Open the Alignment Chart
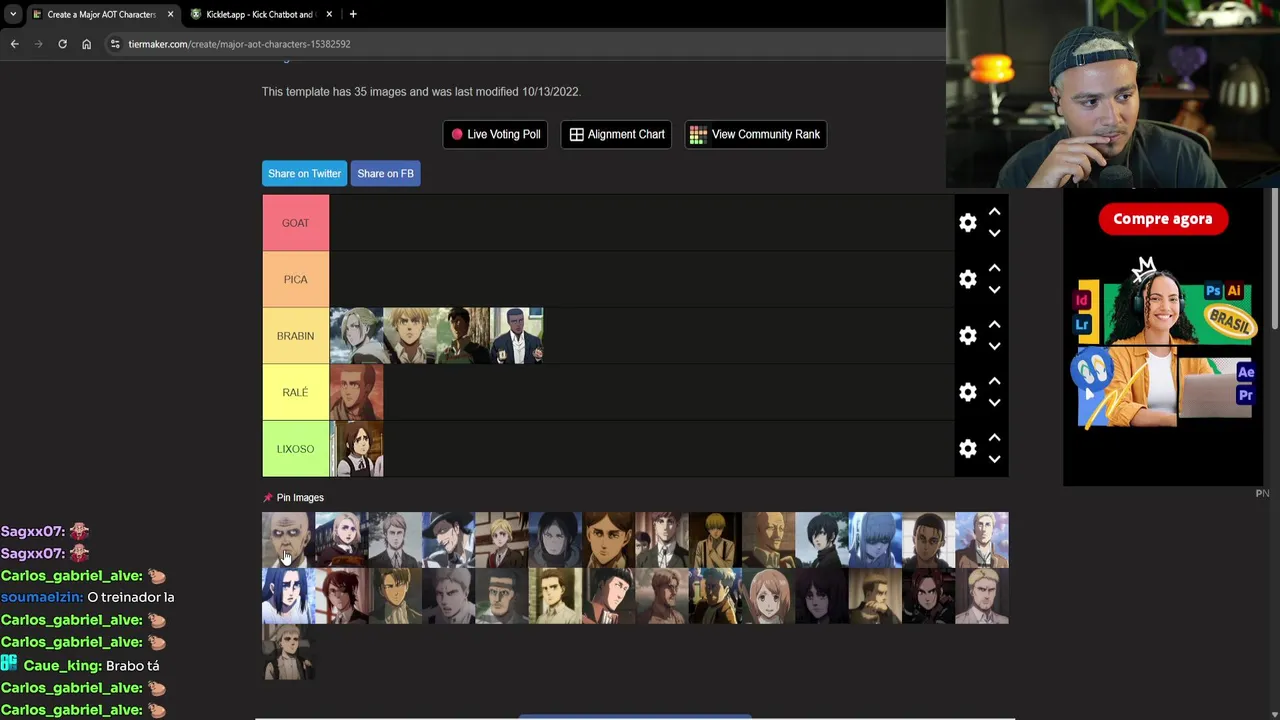 click(617, 134)
